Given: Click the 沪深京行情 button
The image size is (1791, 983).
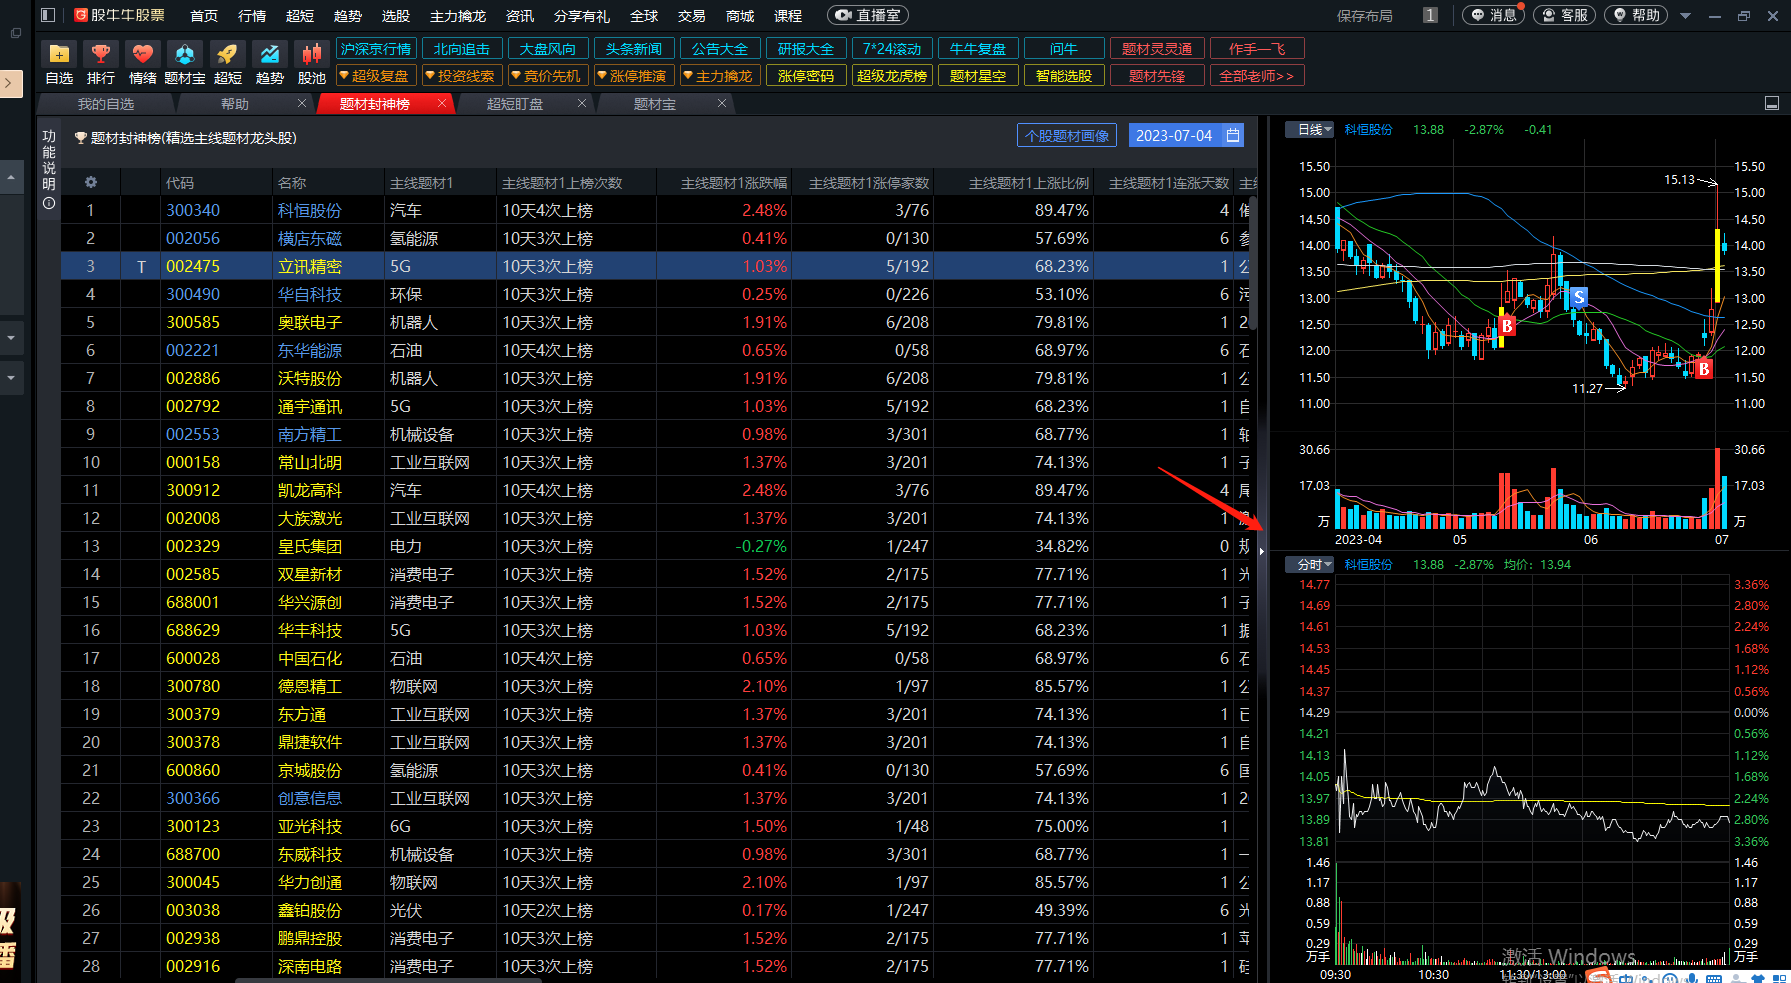Looking at the screenshot, I should click(x=376, y=49).
